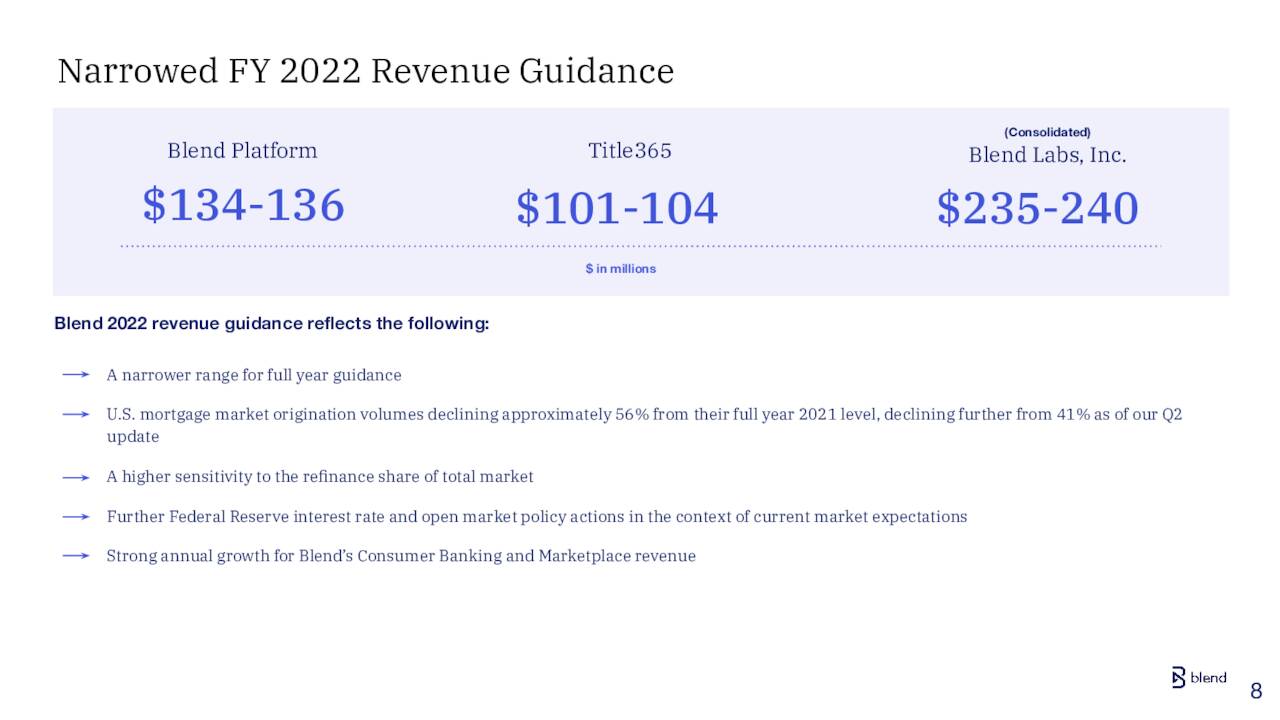
Task: Click the '$134-136' figure
Action: (x=243, y=205)
